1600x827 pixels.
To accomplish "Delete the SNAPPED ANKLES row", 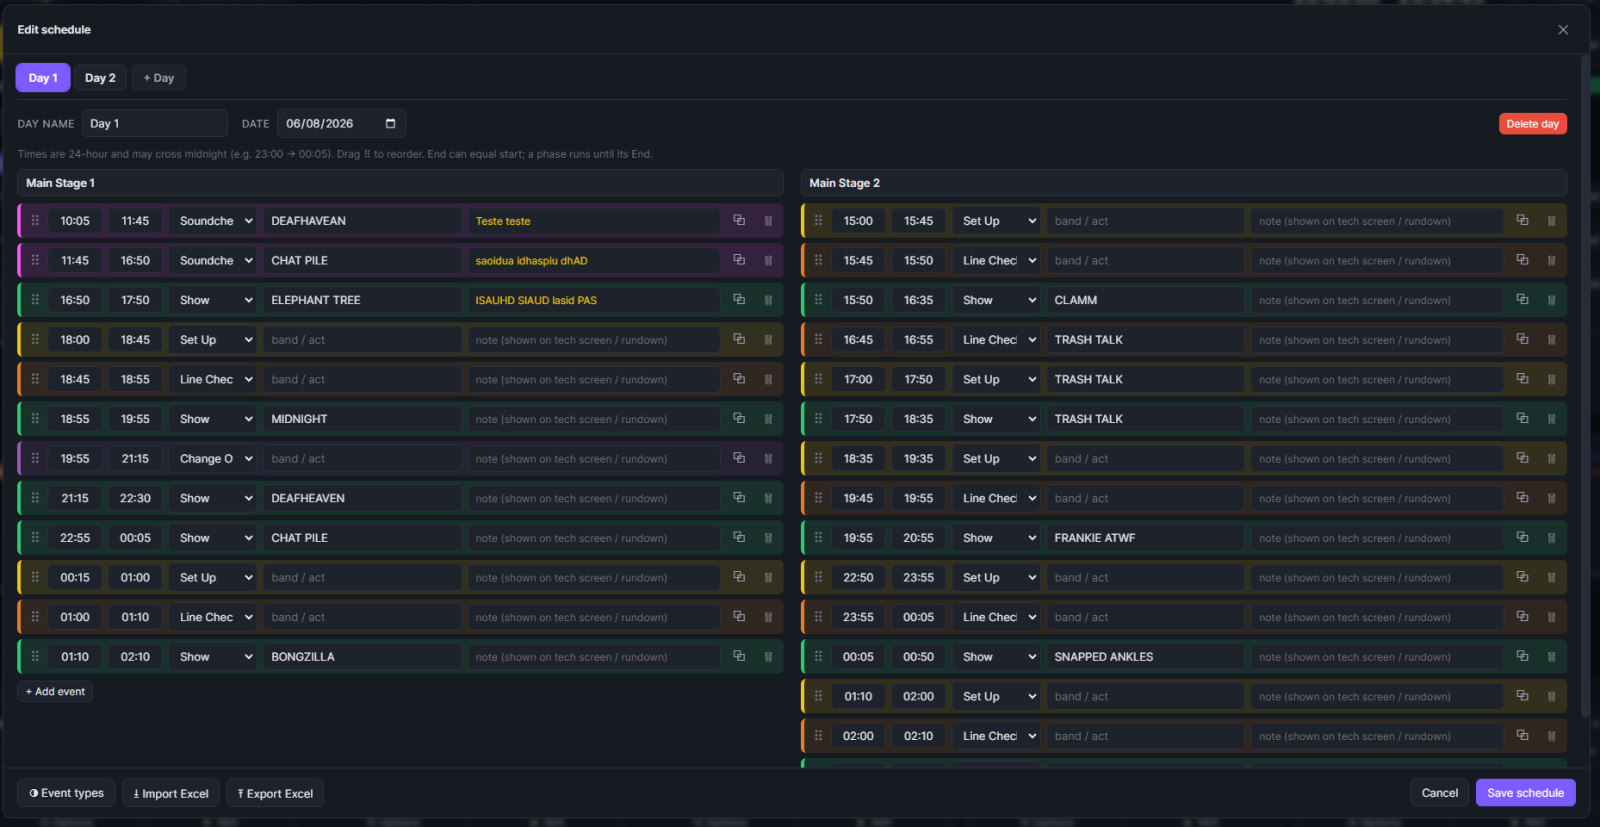I will point(1551,657).
